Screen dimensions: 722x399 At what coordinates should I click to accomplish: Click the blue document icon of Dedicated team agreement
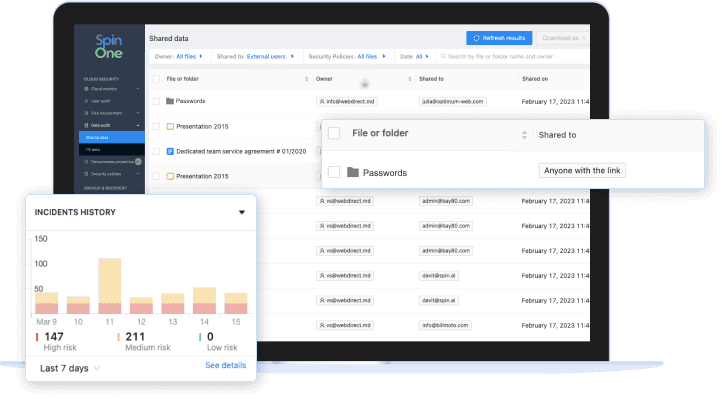pyautogui.click(x=170, y=151)
